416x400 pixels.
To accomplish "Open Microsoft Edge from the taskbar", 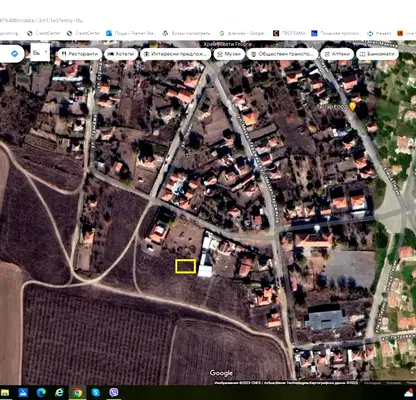I will pos(41,393).
